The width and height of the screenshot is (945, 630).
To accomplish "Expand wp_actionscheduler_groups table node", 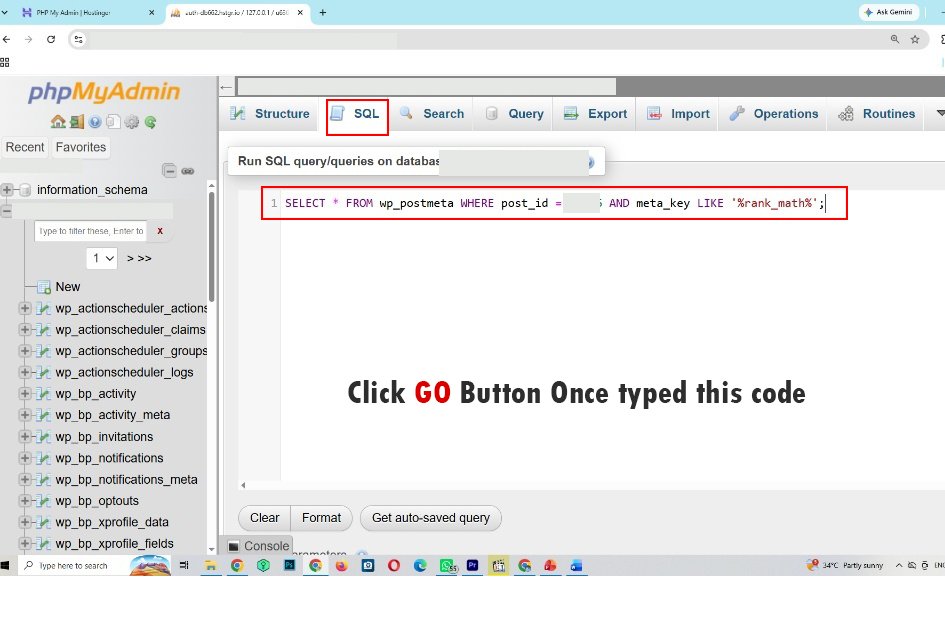I will (x=25, y=351).
